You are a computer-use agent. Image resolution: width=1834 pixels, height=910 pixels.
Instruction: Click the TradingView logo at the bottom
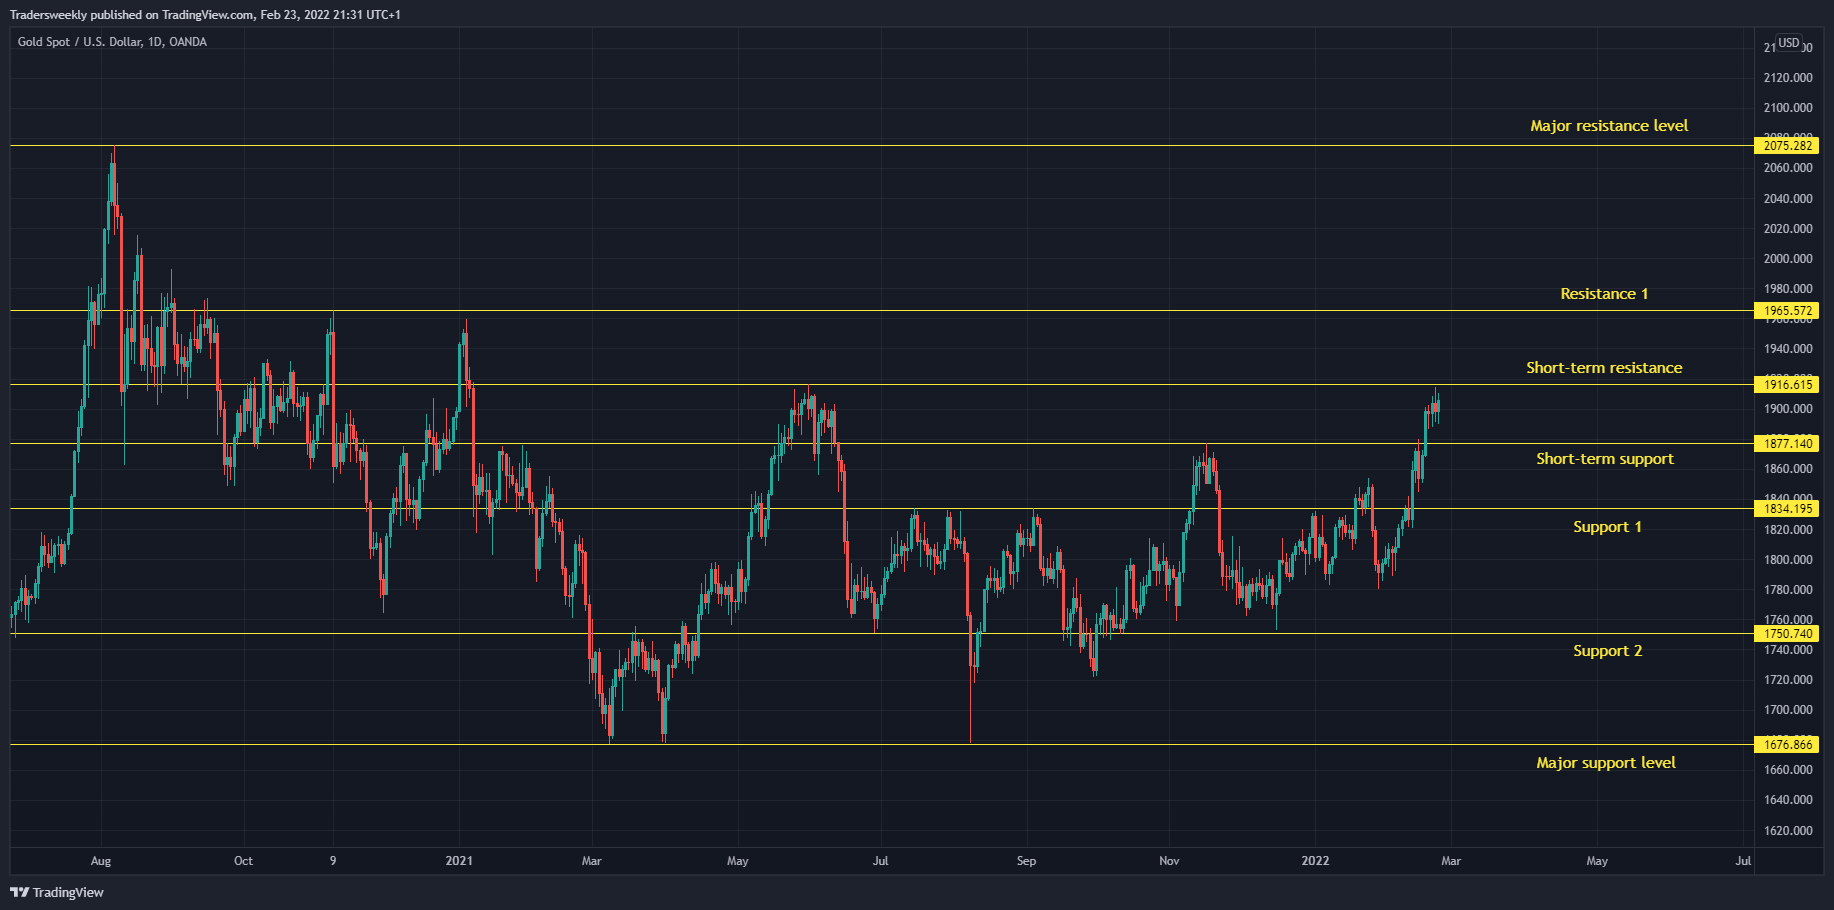tap(57, 892)
